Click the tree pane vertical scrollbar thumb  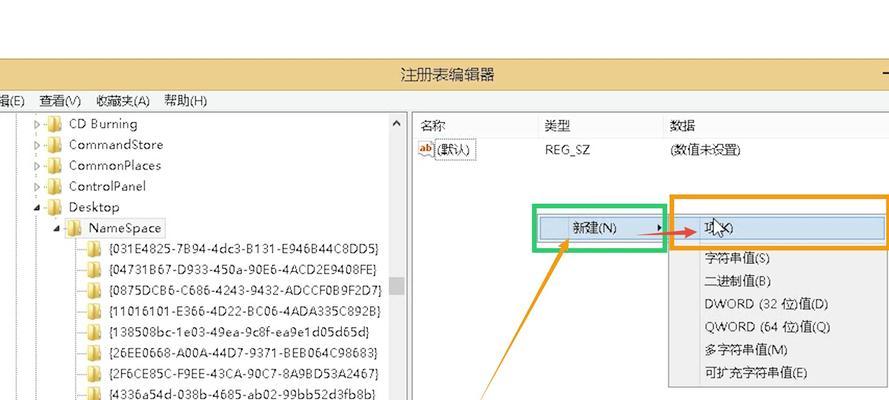click(397, 286)
